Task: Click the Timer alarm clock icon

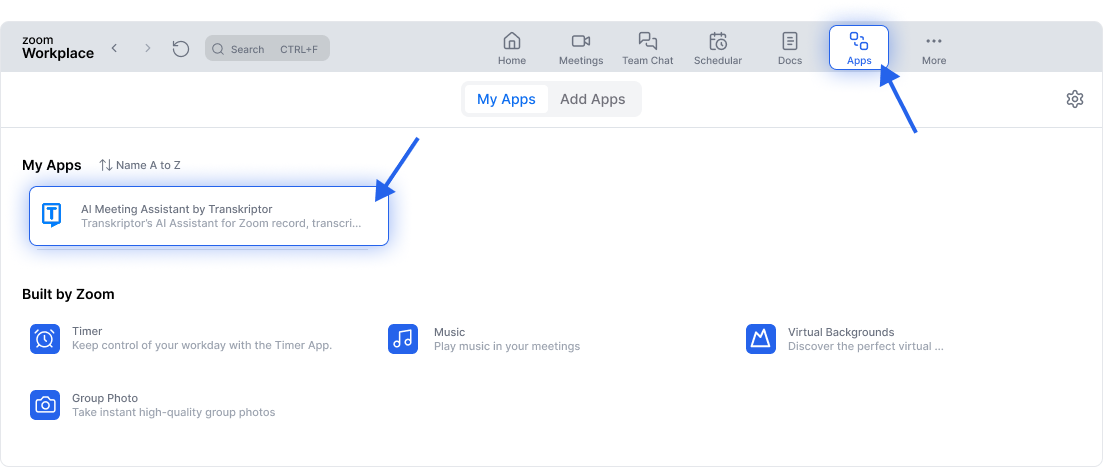Action: (45, 339)
